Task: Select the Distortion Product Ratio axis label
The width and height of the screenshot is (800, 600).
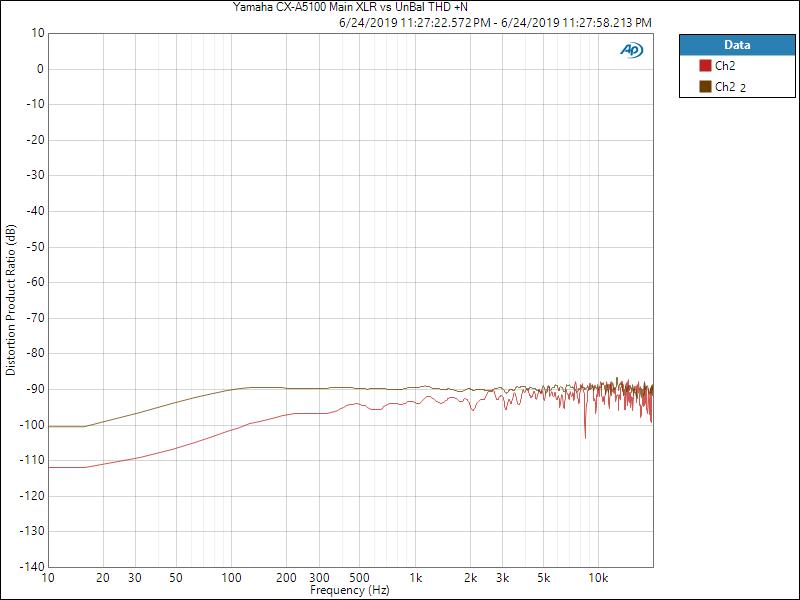Action: coord(11,300)
